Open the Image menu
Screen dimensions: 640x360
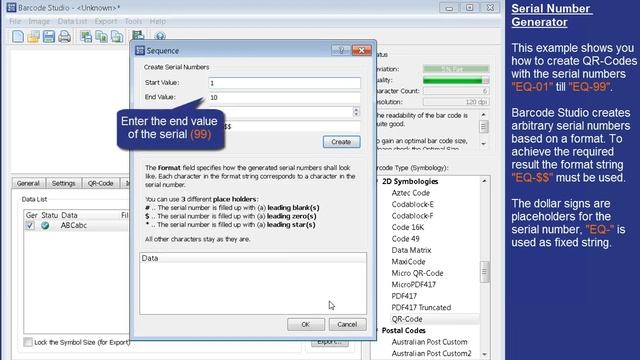39,21
